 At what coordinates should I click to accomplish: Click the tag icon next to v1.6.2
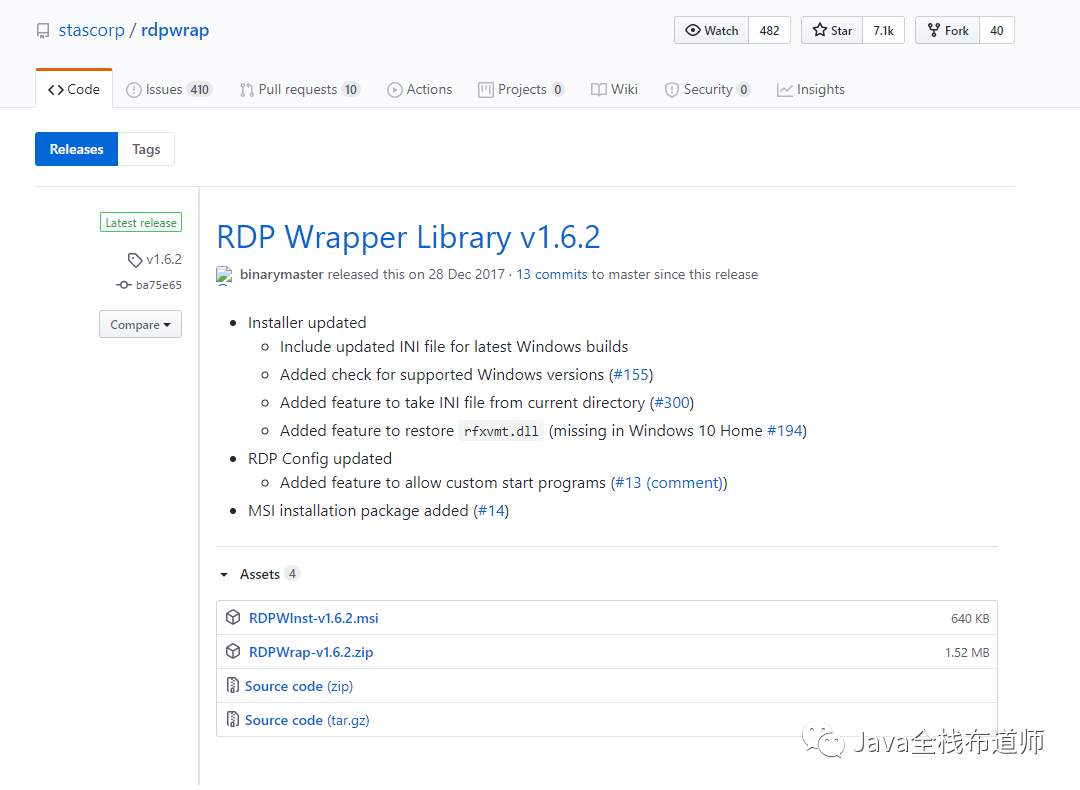(x=135, y=260)
